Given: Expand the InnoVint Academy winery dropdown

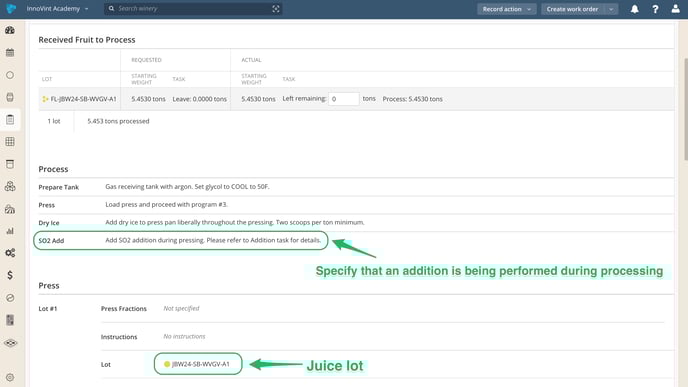Looking at the screenshot, I should pyautogui.click(x=57, y=9).
